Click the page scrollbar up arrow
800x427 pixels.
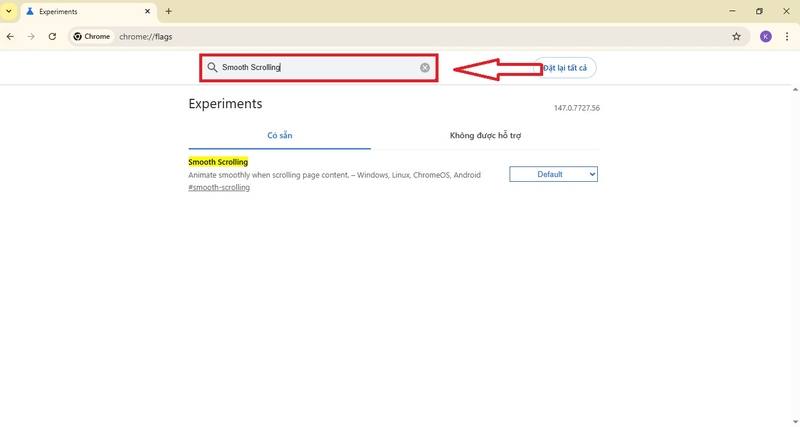pyautogui.click(x=795, y=90)
